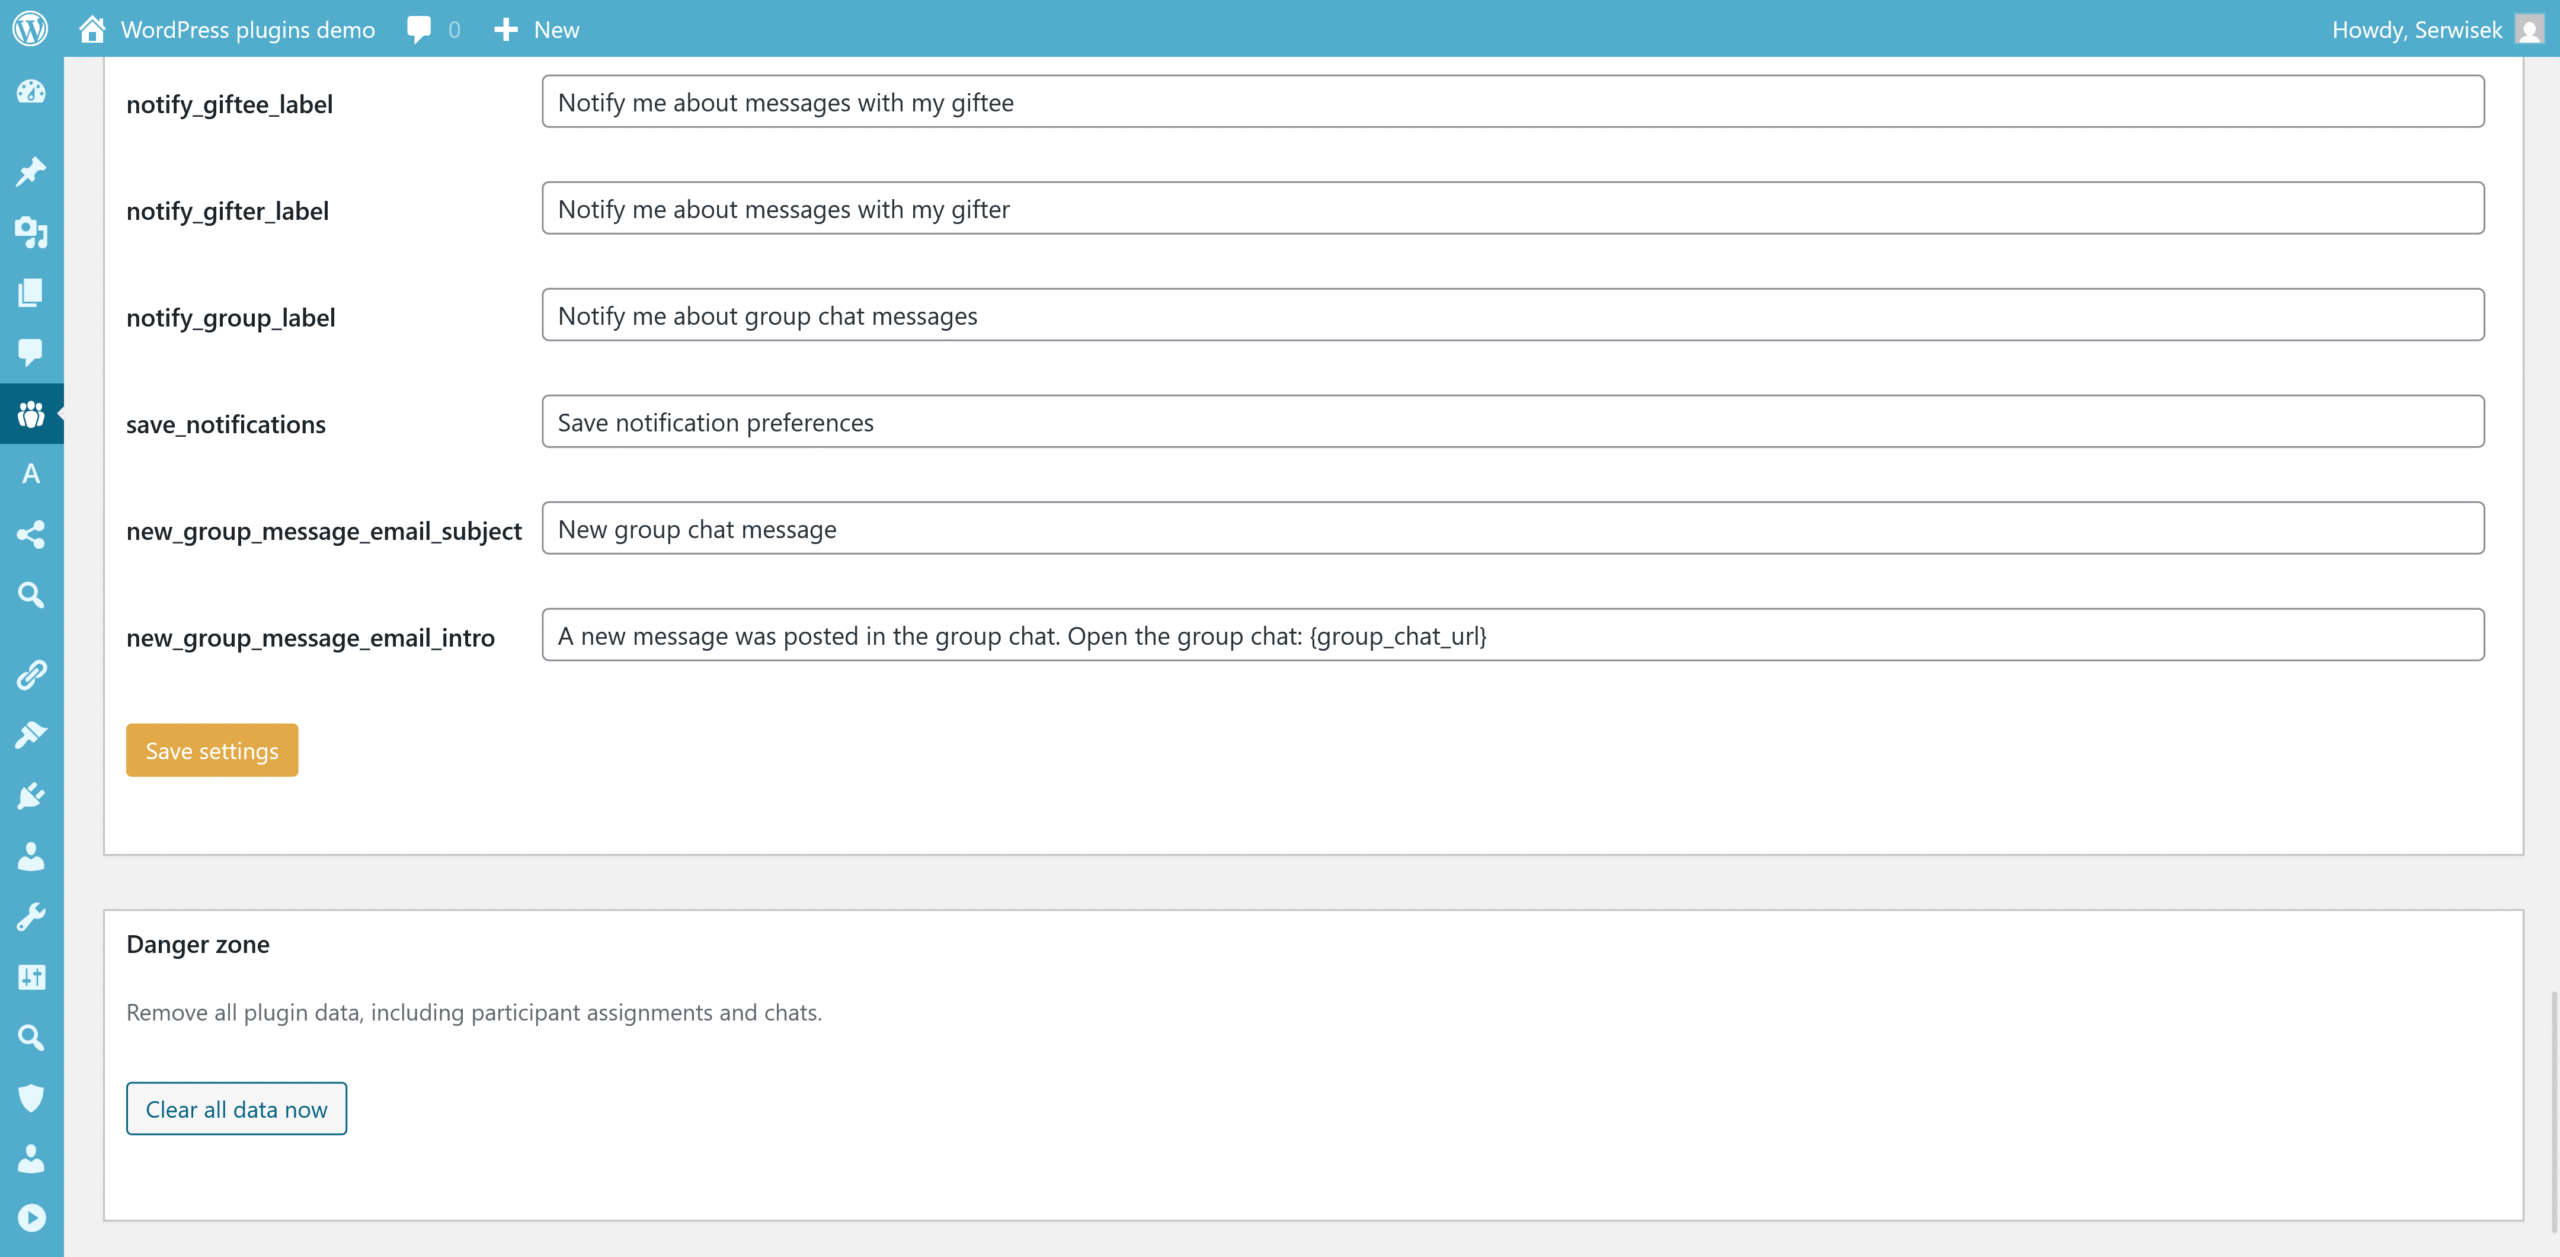Focus the notify_giftee_label text field

[1512, 102]
